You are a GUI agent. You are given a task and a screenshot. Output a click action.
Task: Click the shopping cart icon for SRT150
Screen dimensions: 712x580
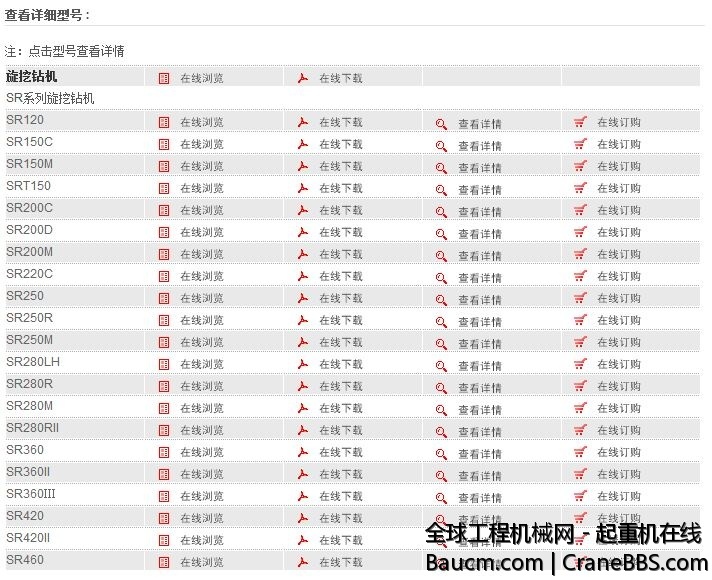tap(580, 188)
